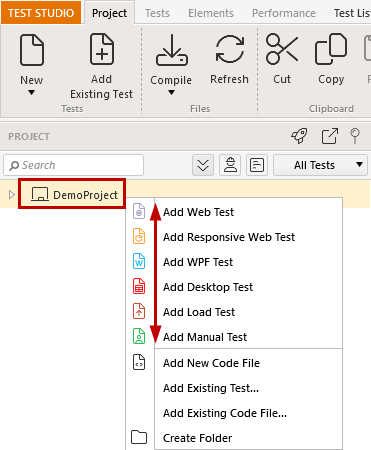Click the New test ribbon icon

32,50
